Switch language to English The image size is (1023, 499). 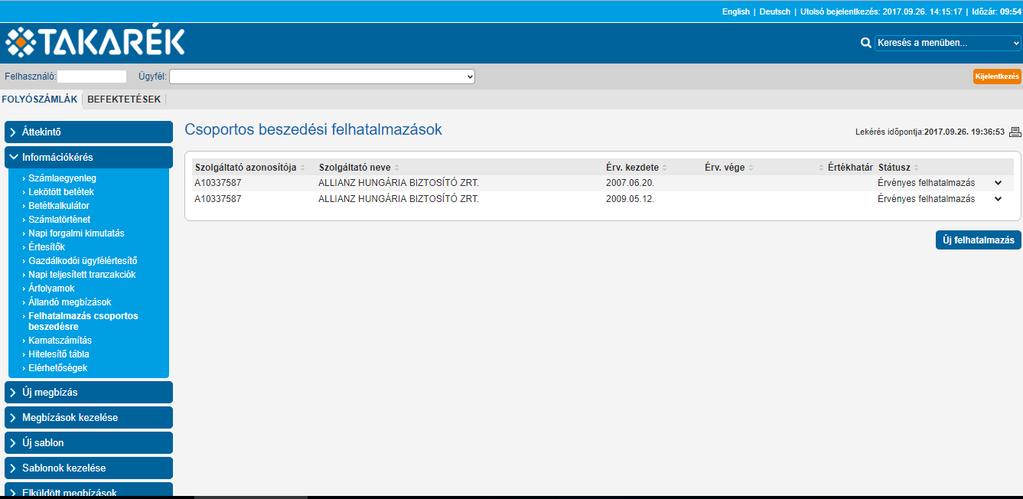[x=736, y=12]
